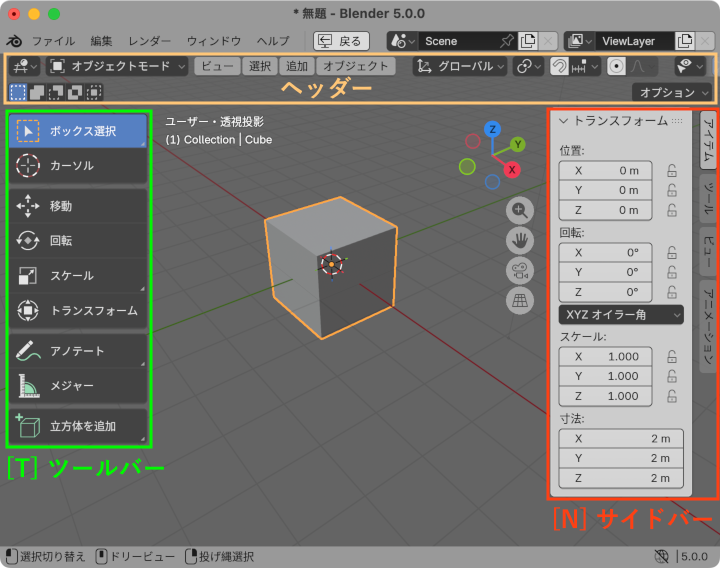Click the 戻る button
The width and height of the screenshot is (720, 568).
[x=341, y=41]
